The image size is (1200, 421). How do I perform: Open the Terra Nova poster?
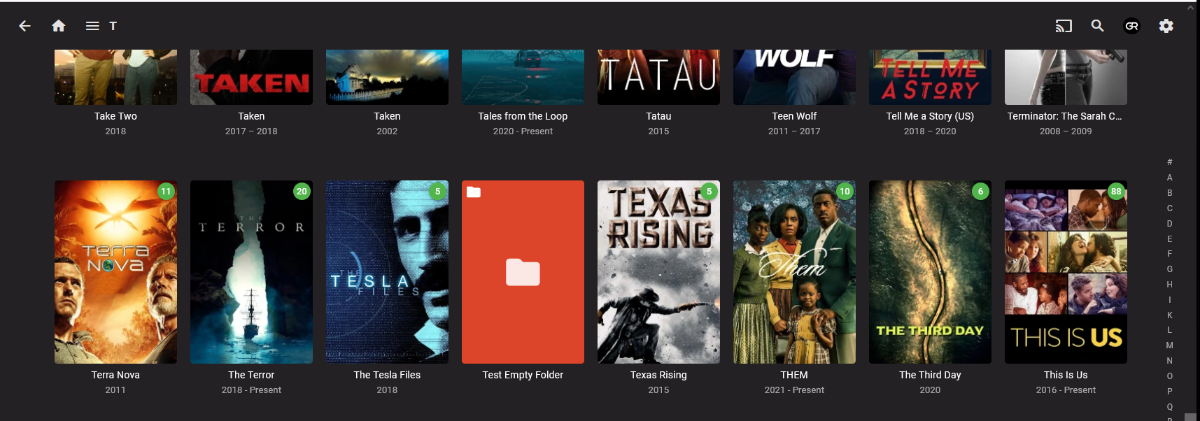pyautogui.click(x=116, y=272)
